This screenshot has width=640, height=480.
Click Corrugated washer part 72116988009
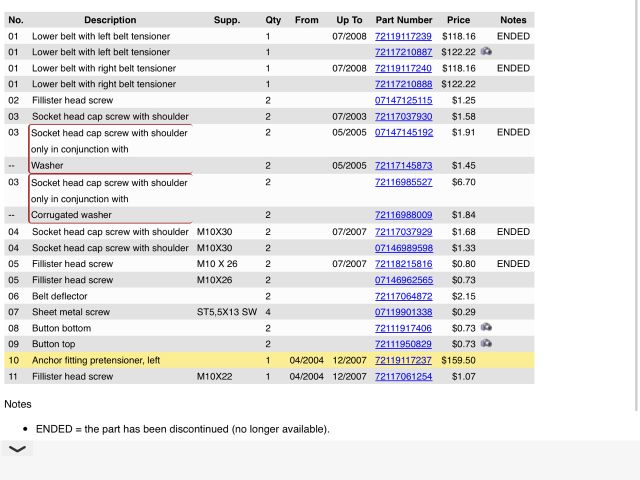pyautogui.click(x=403, y=215)
